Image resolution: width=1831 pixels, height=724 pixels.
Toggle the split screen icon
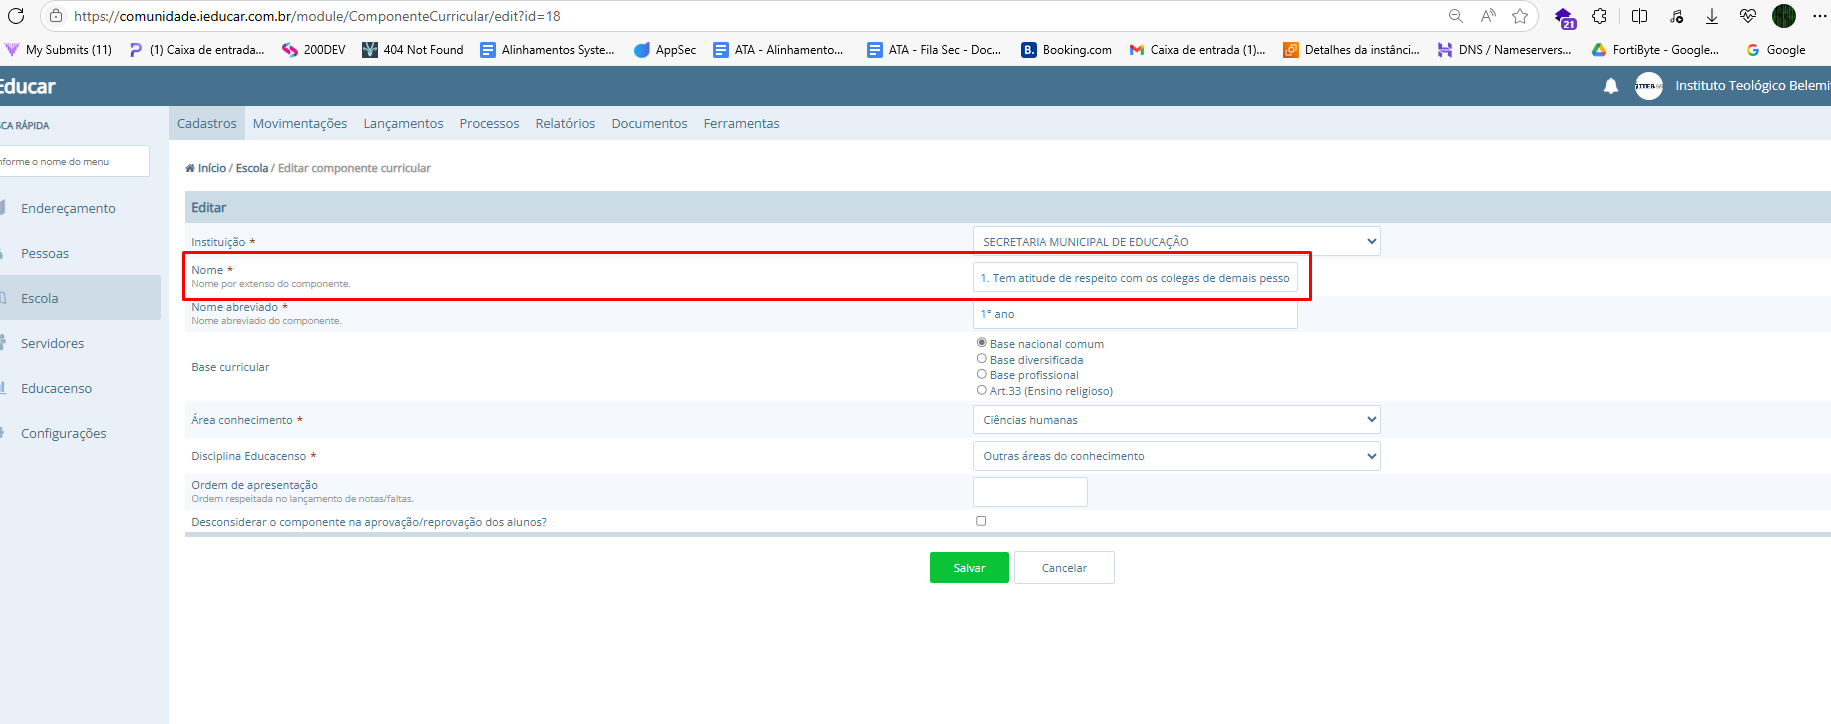1640,16
